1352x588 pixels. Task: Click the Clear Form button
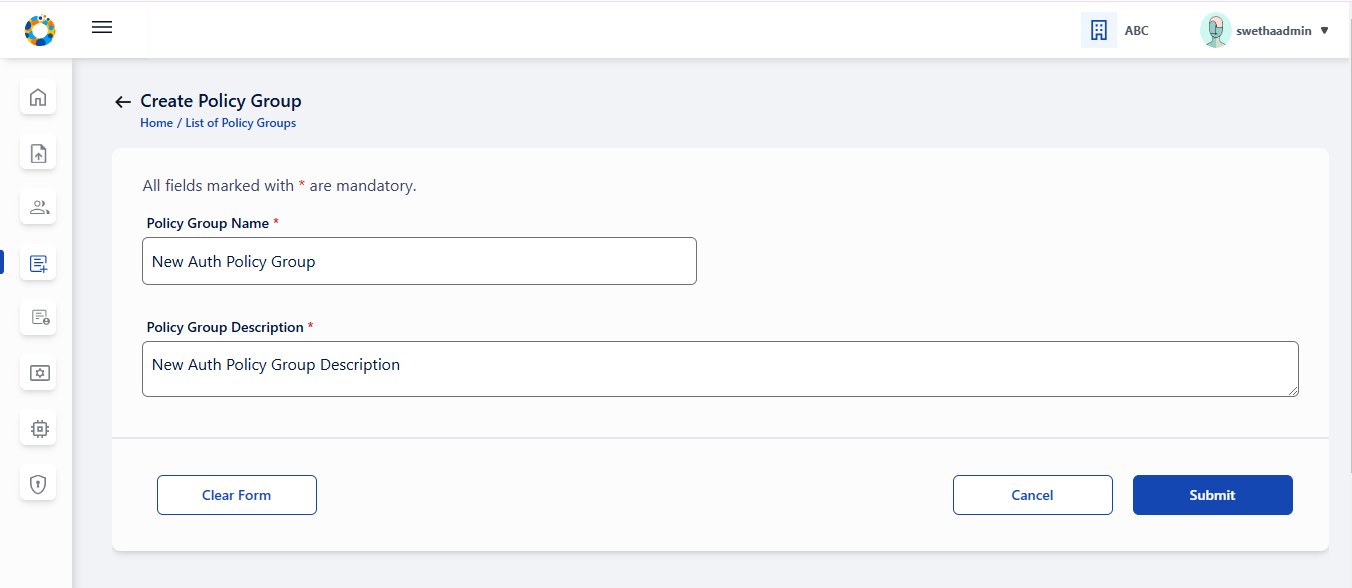pyautogui.click(x=237, y=495)
